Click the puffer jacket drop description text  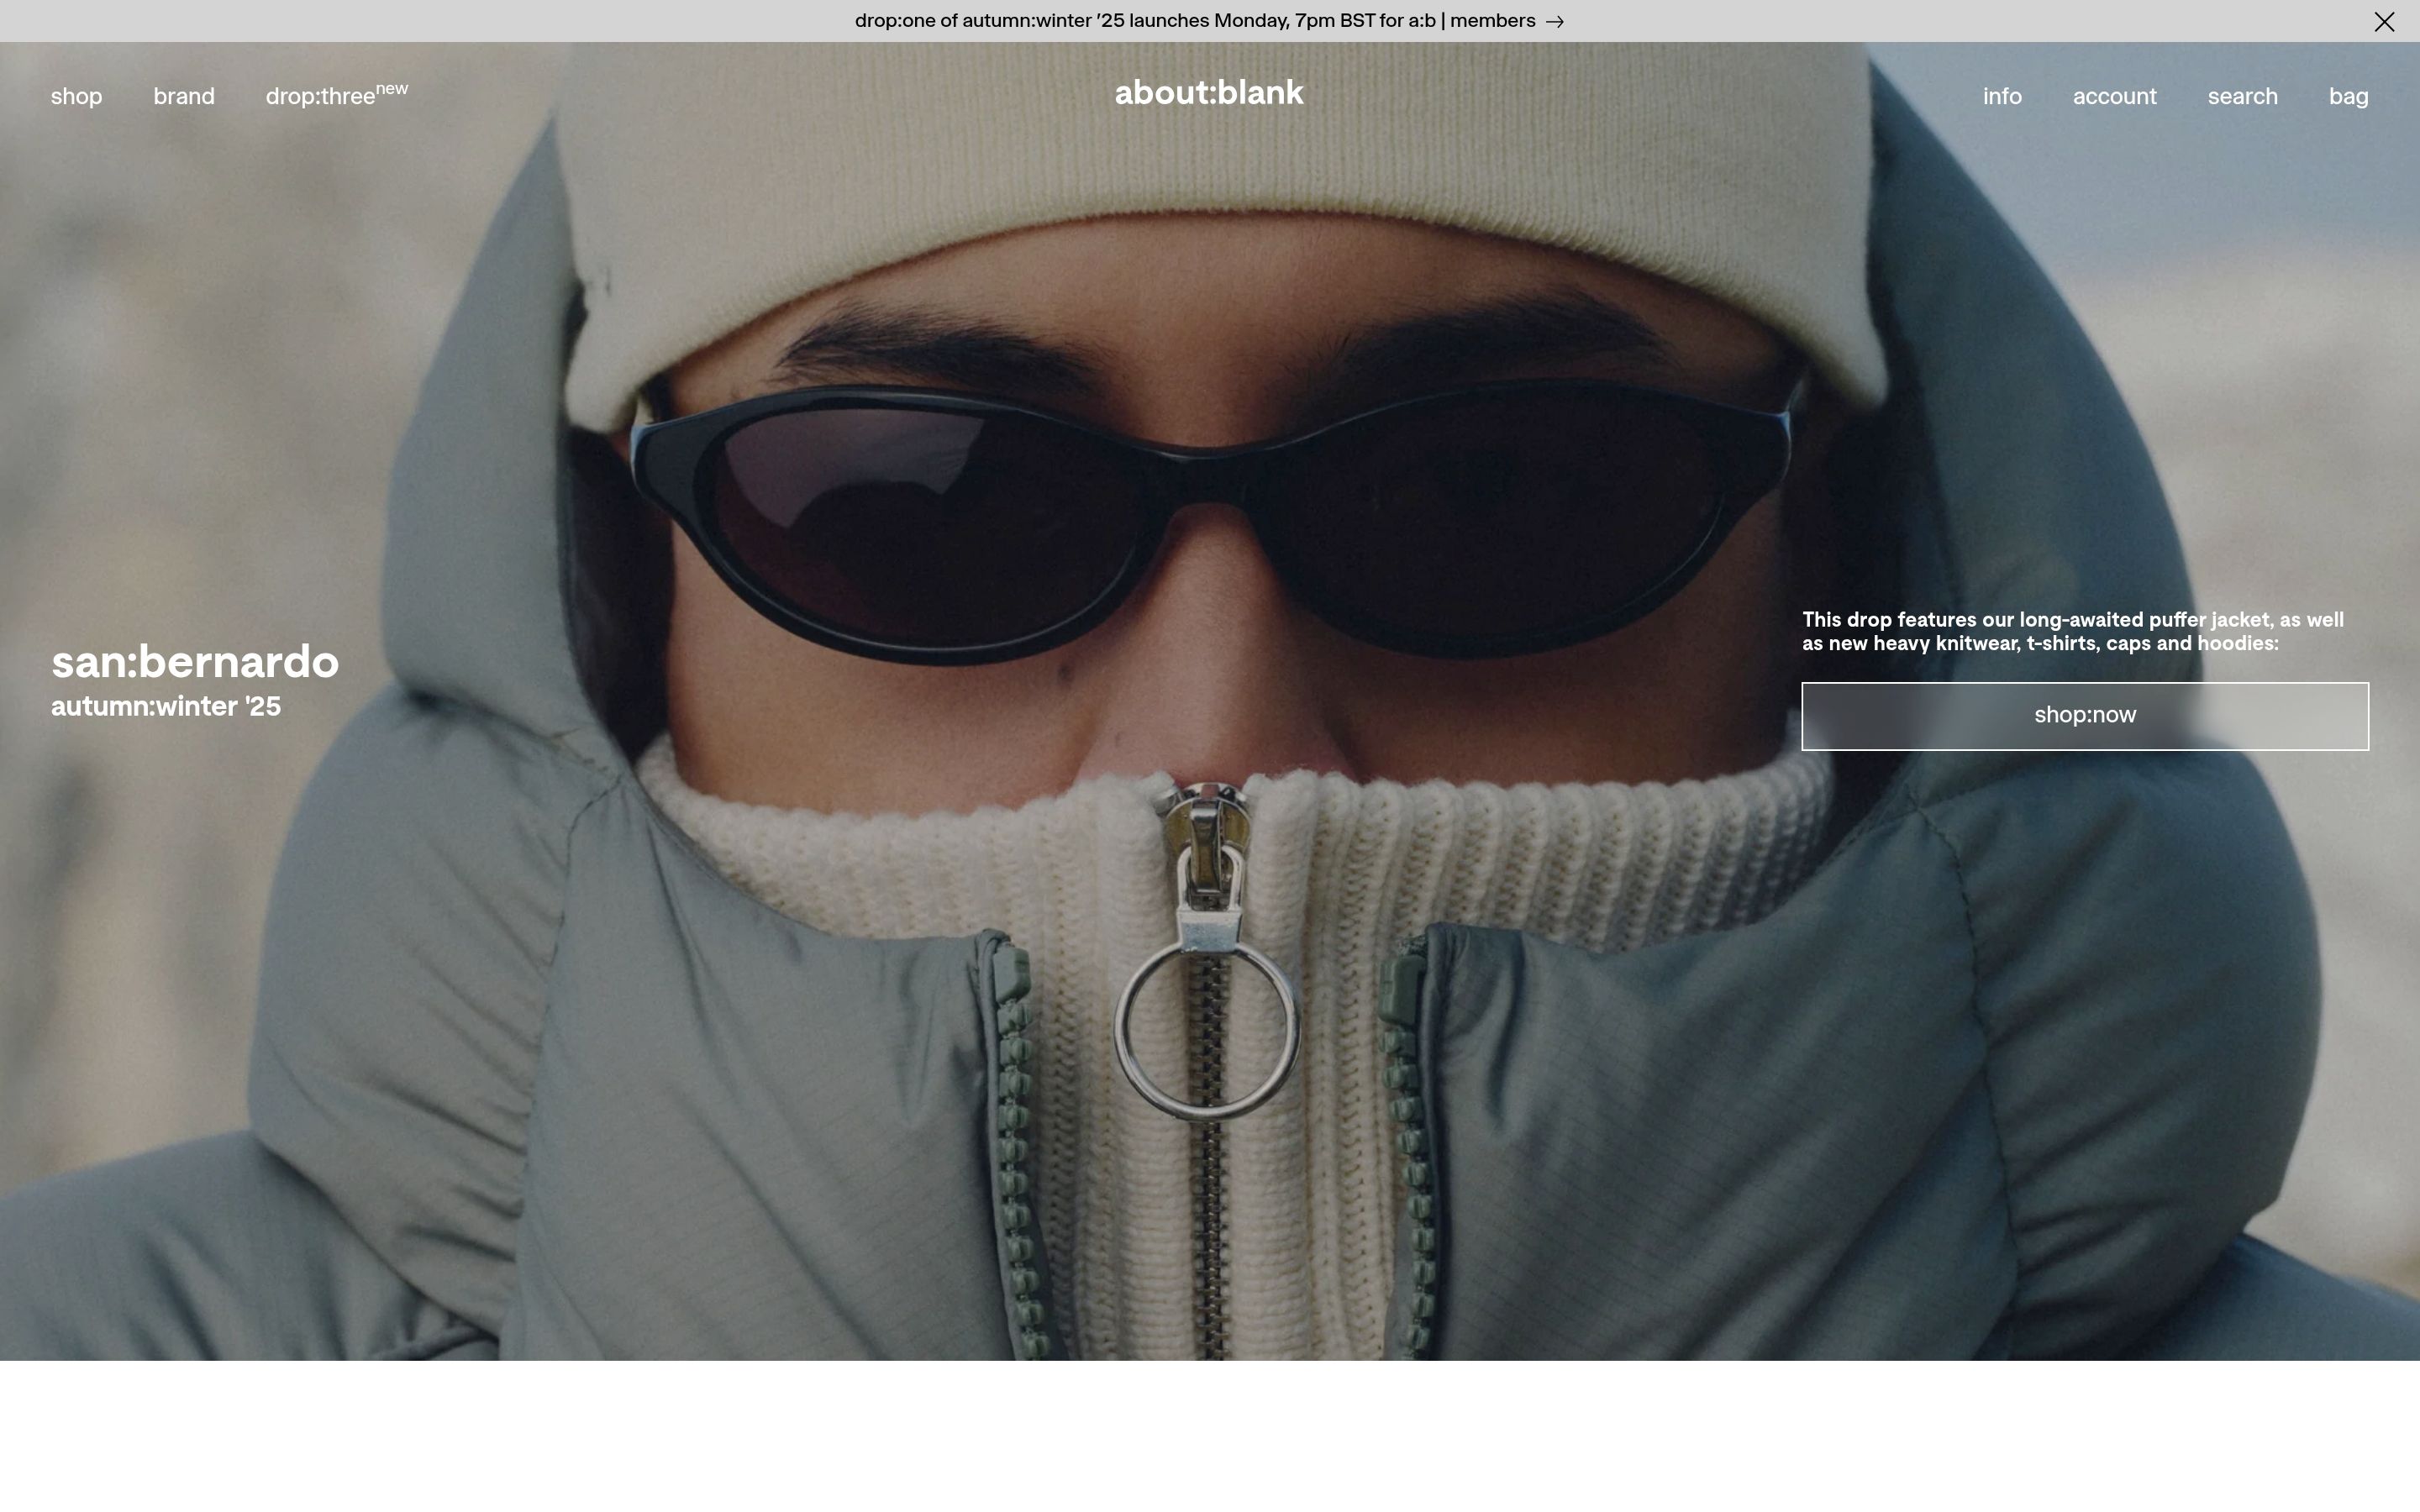pyautogui.click(x=2072, y=632)
